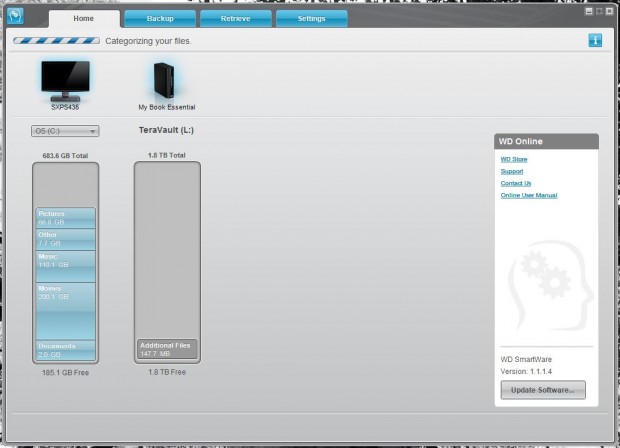The width and height of the screenshot is (620, 448).
Task: Open the Settings tab
Action: pyautogui.click(x=312, y=19)
